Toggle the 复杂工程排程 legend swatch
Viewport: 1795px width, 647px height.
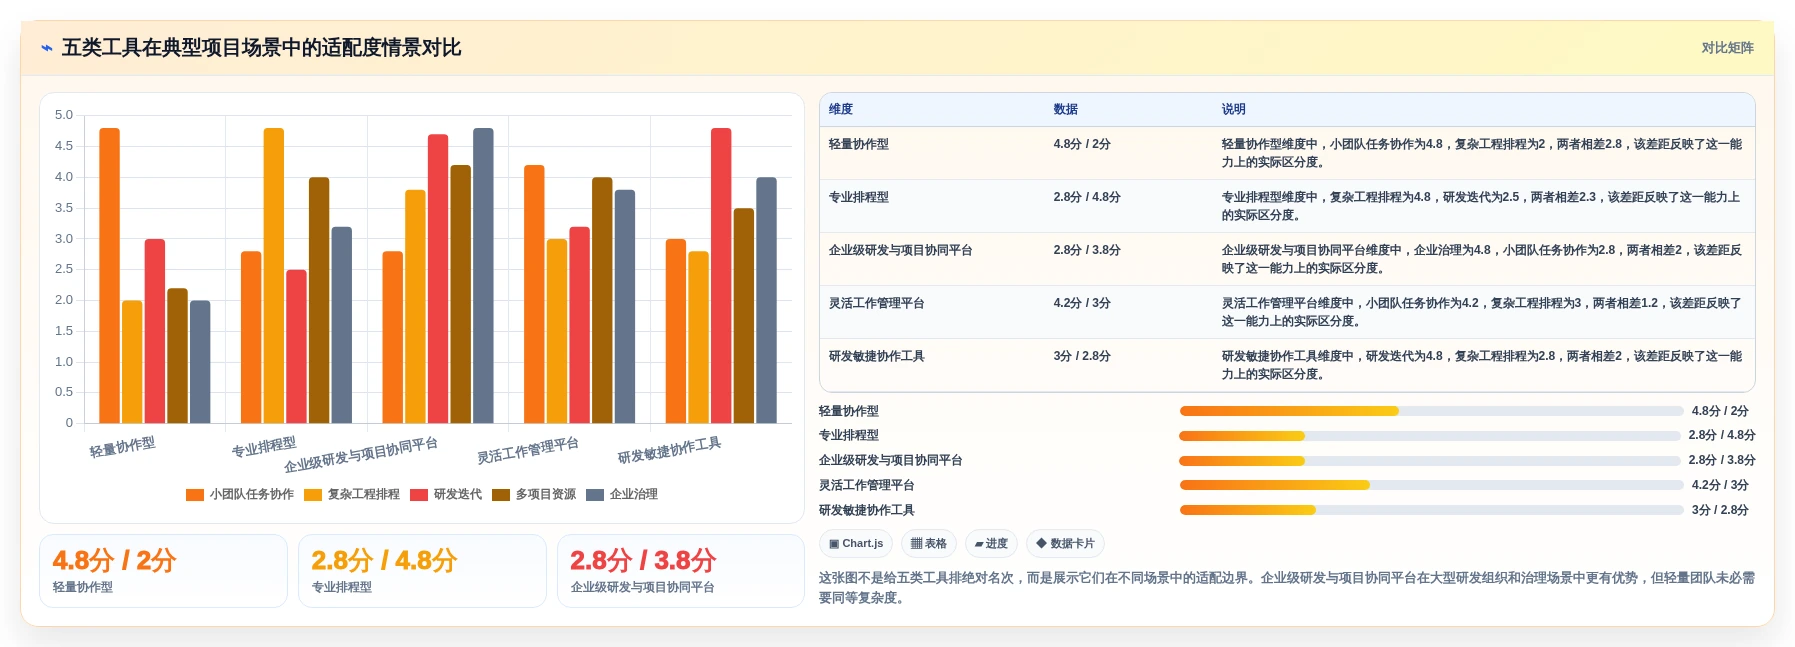tap(313, 494)
